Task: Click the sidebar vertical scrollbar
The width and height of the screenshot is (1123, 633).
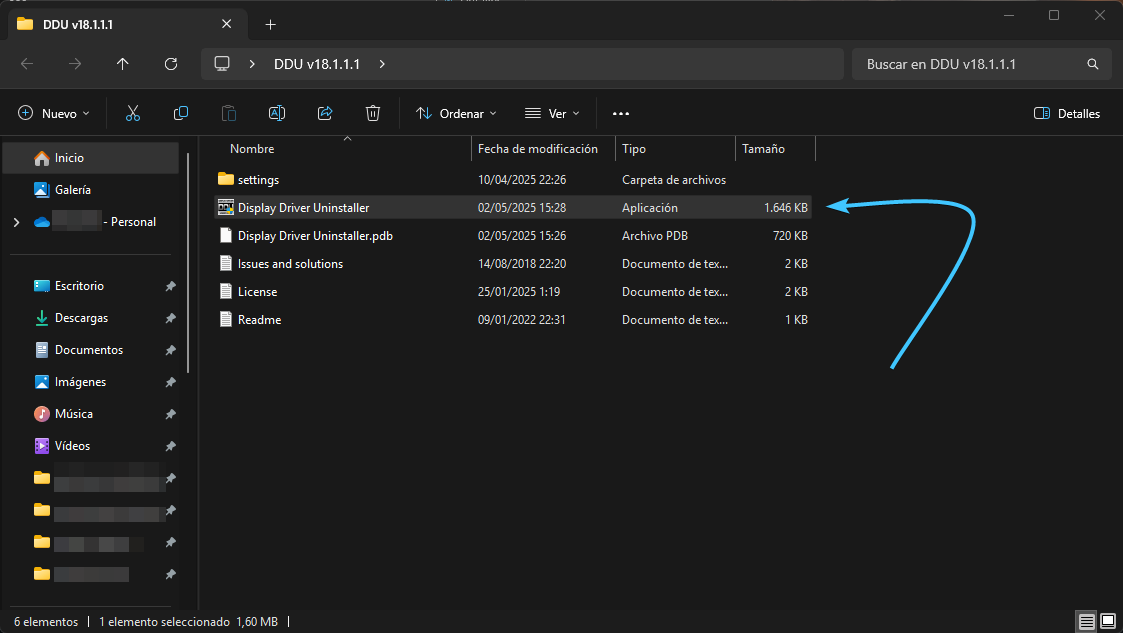Action: [188, 262]
